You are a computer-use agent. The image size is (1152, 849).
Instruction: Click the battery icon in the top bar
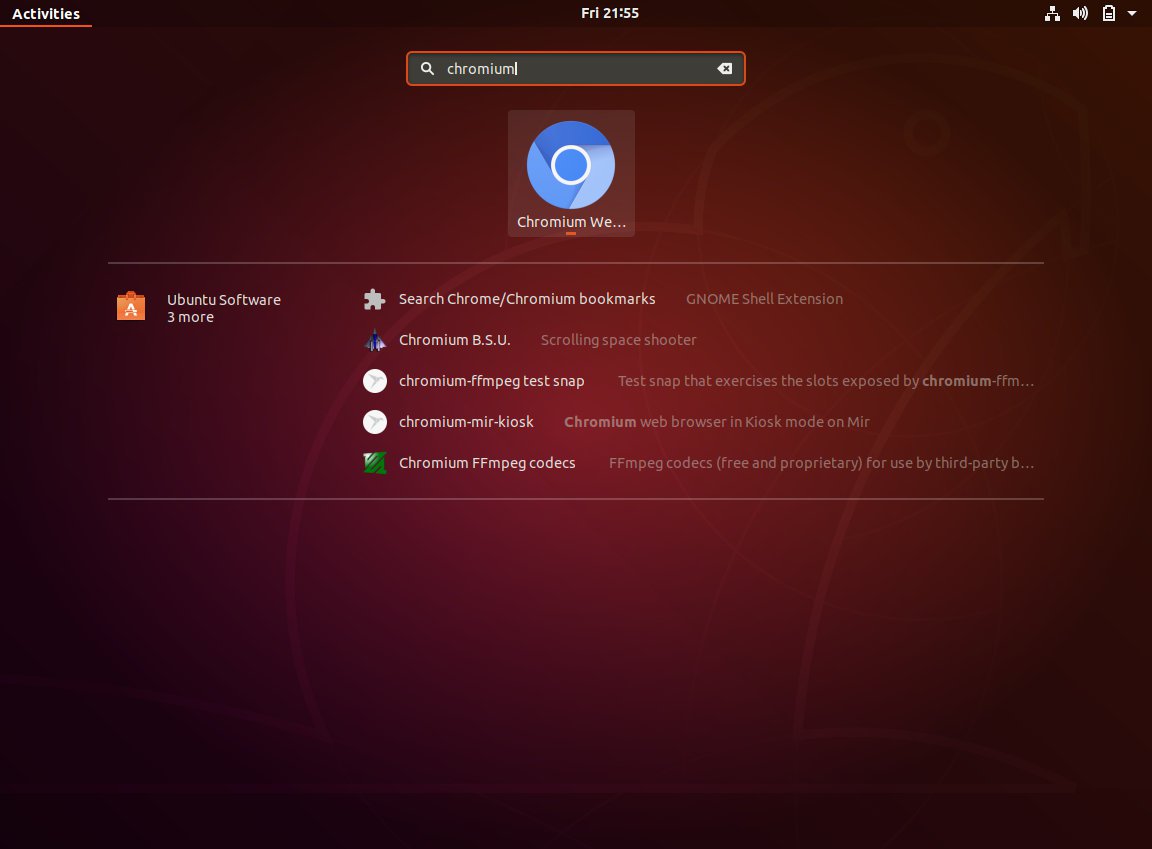click(x=1108, y=13)
